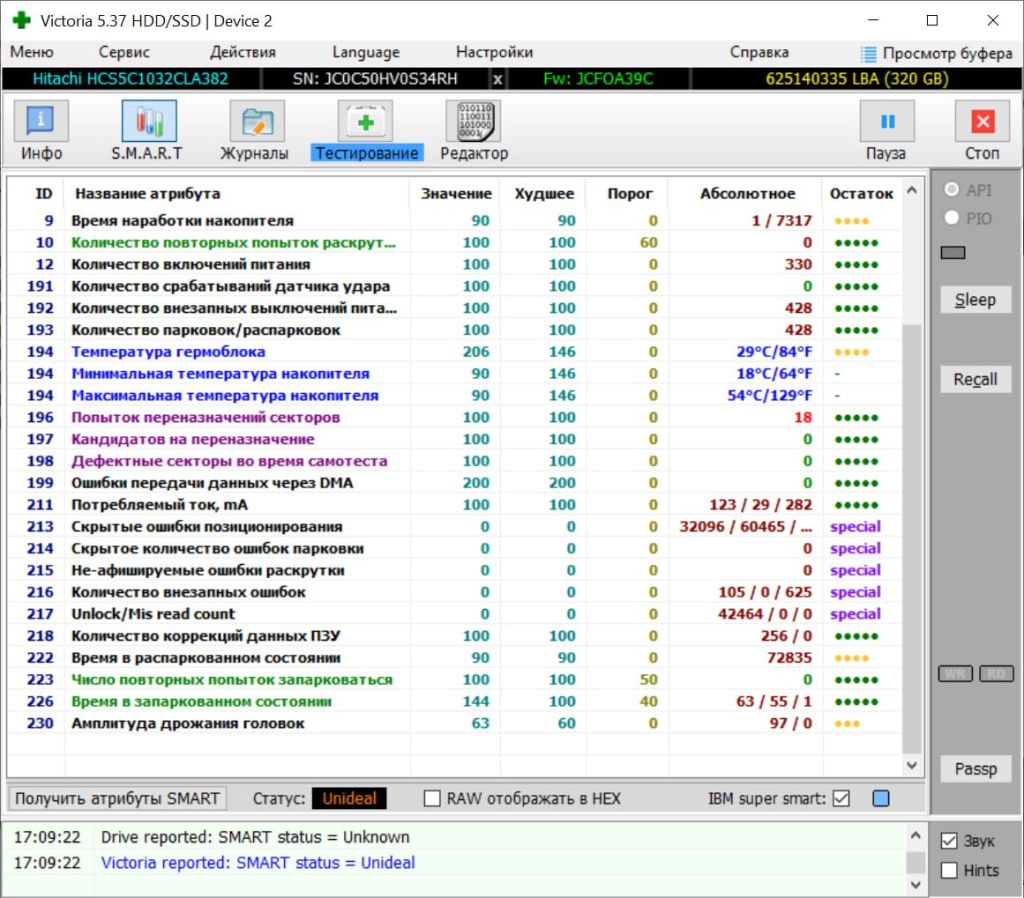Toggle the IBM super smart checkbox
This screenshot has width=1024, height=898.
click(841, 799)
